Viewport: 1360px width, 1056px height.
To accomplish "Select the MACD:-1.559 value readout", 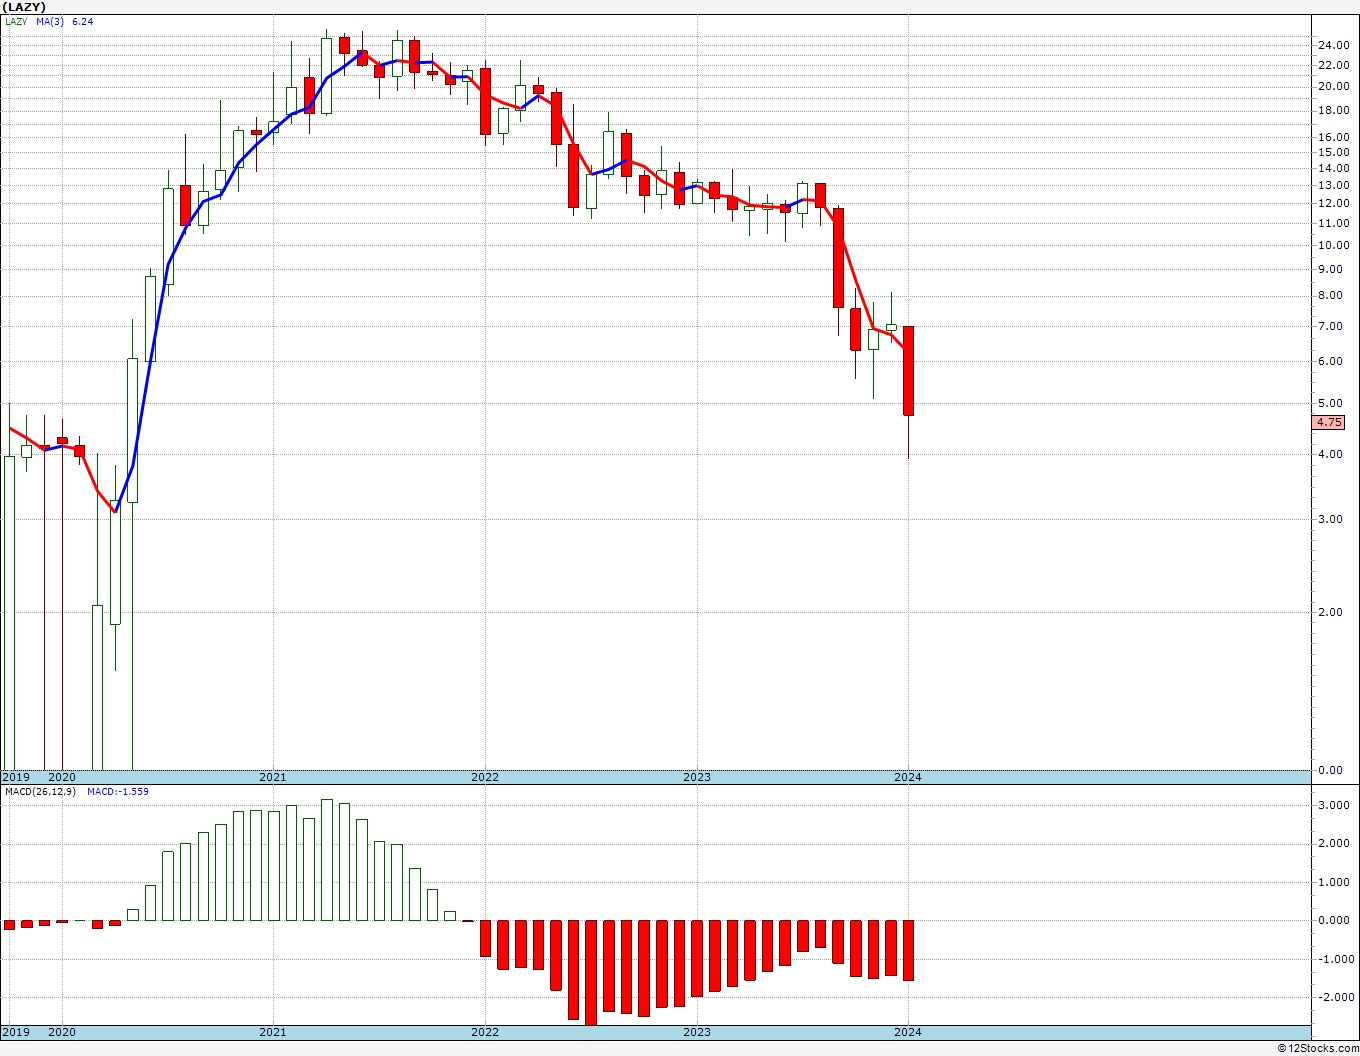I will [118, 792].
